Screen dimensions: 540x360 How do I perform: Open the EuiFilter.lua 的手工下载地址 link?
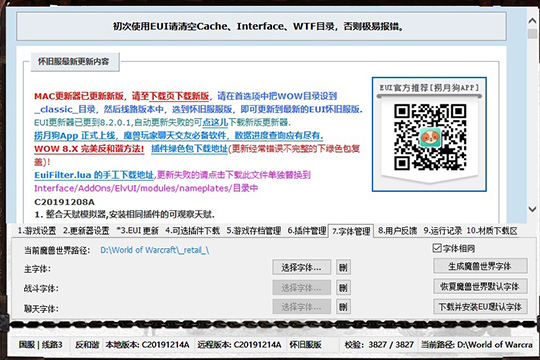[x=94, y=175]
